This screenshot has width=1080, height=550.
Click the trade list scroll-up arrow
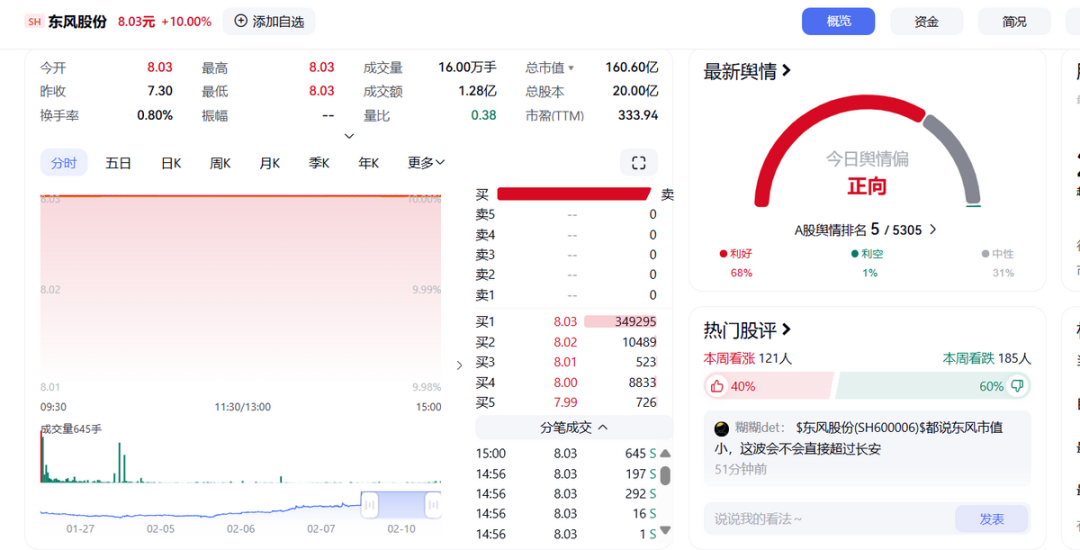pos(665,454)
